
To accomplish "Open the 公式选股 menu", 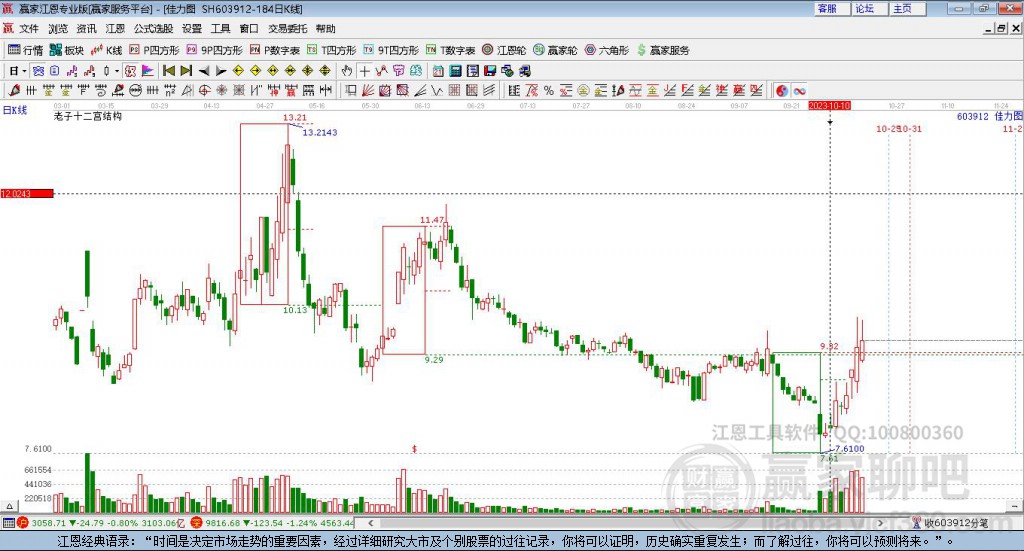I will click(153, 29).
